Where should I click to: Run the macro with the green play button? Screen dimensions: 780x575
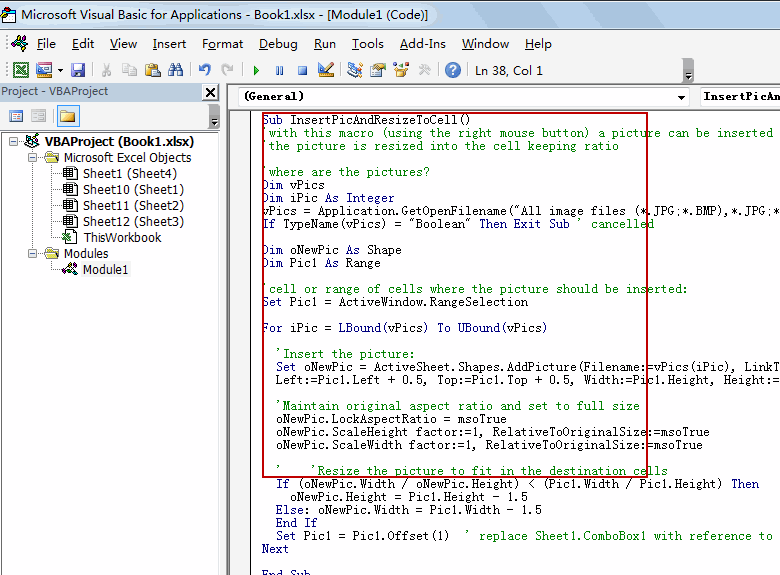(x=256, y=70)
